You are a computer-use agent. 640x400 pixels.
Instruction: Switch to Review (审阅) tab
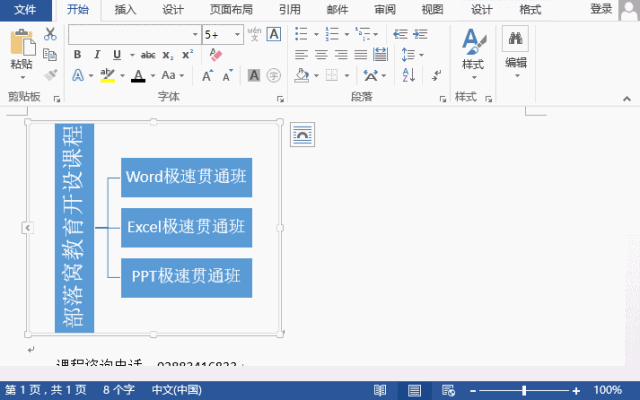click(385, 10)
